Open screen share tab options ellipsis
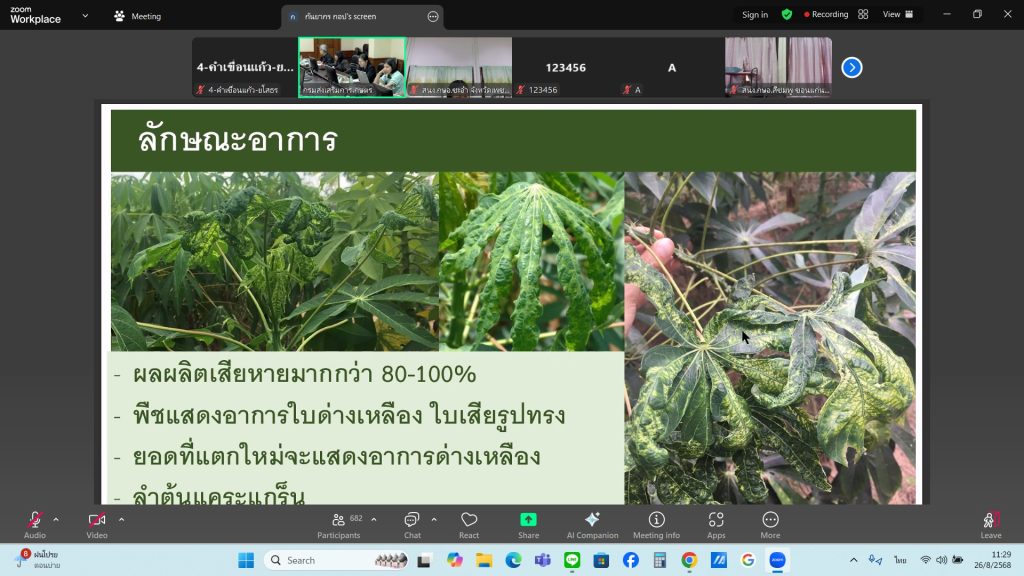Screen dimensions: 1024x576 click(433, 16)
